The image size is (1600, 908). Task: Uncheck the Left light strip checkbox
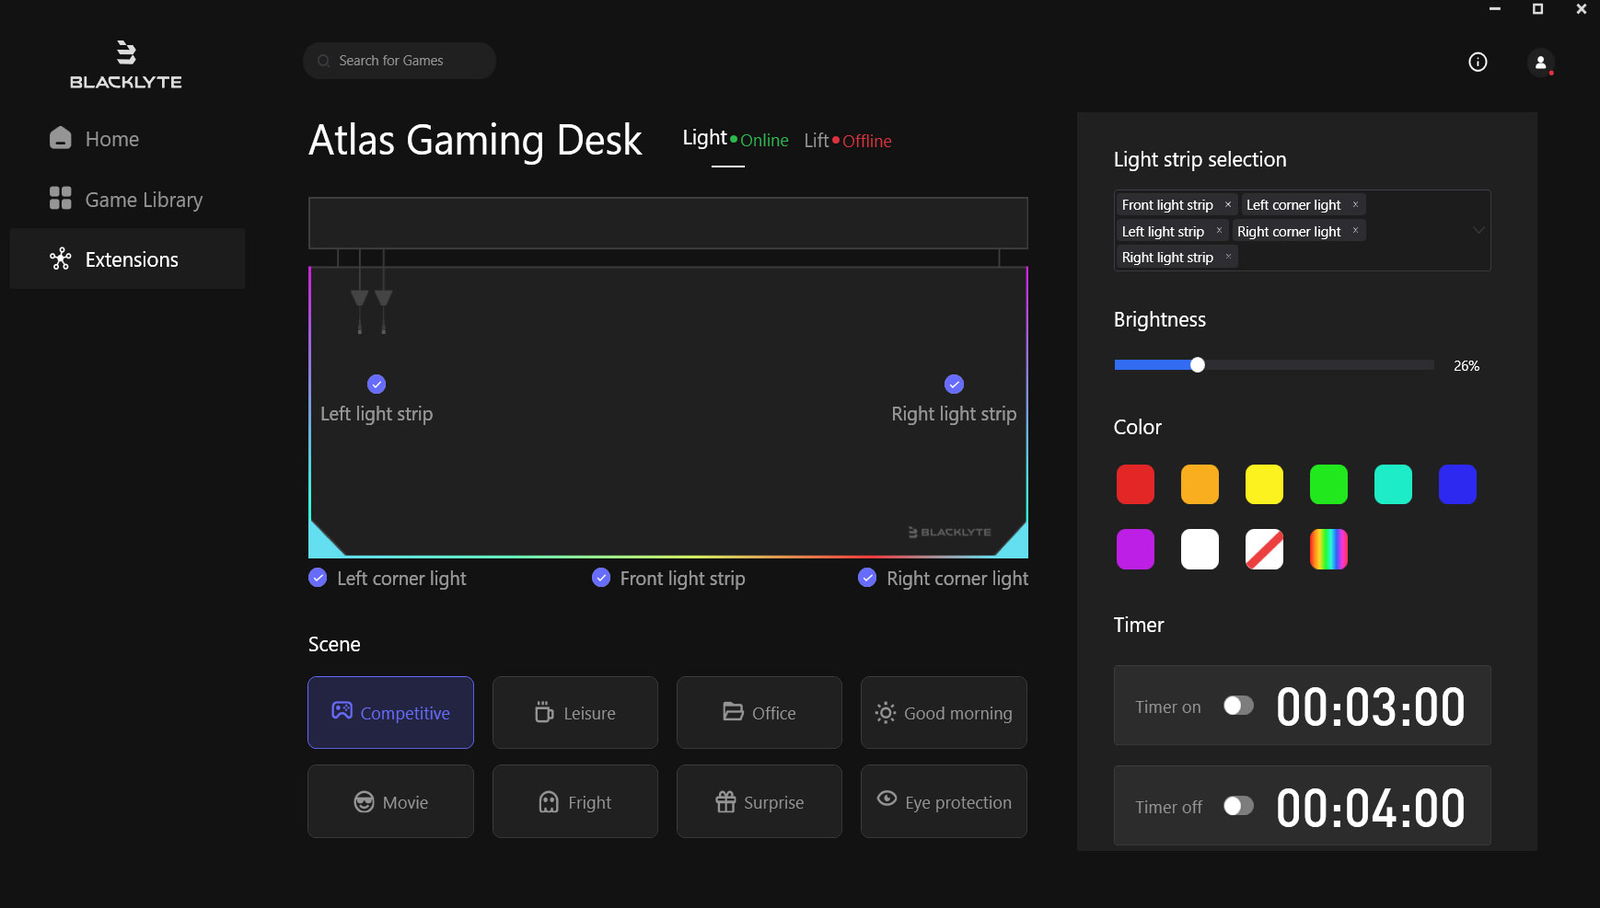click(x=376, y=384)
